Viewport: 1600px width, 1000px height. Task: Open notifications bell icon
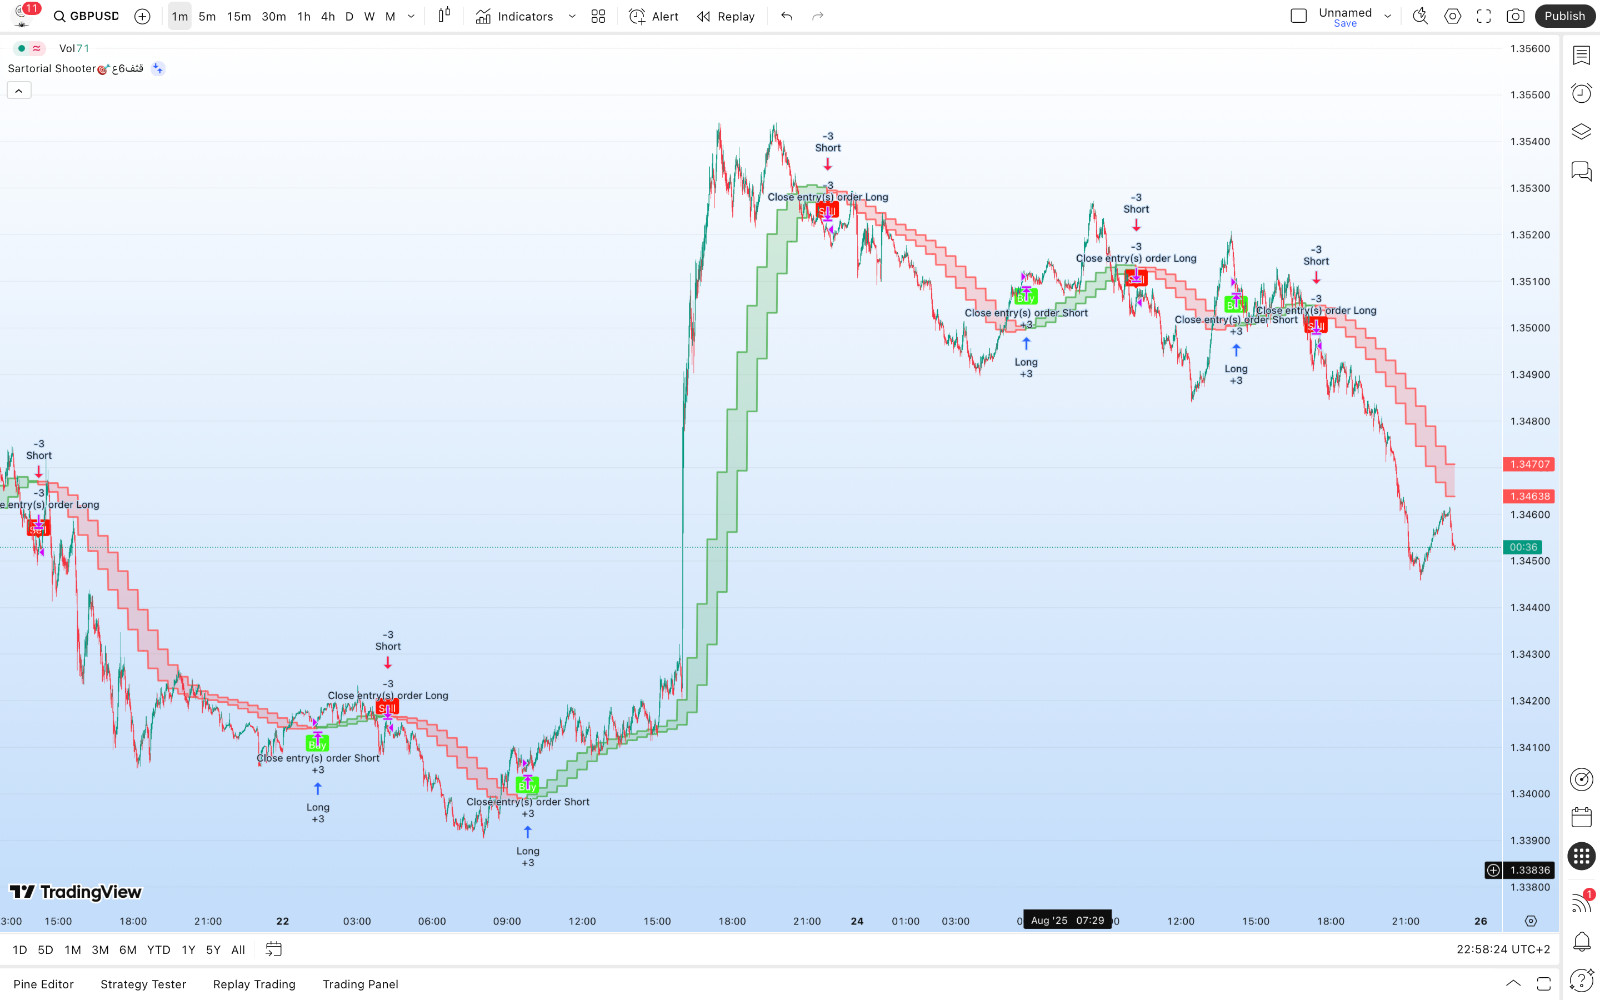click(1581, 941)
